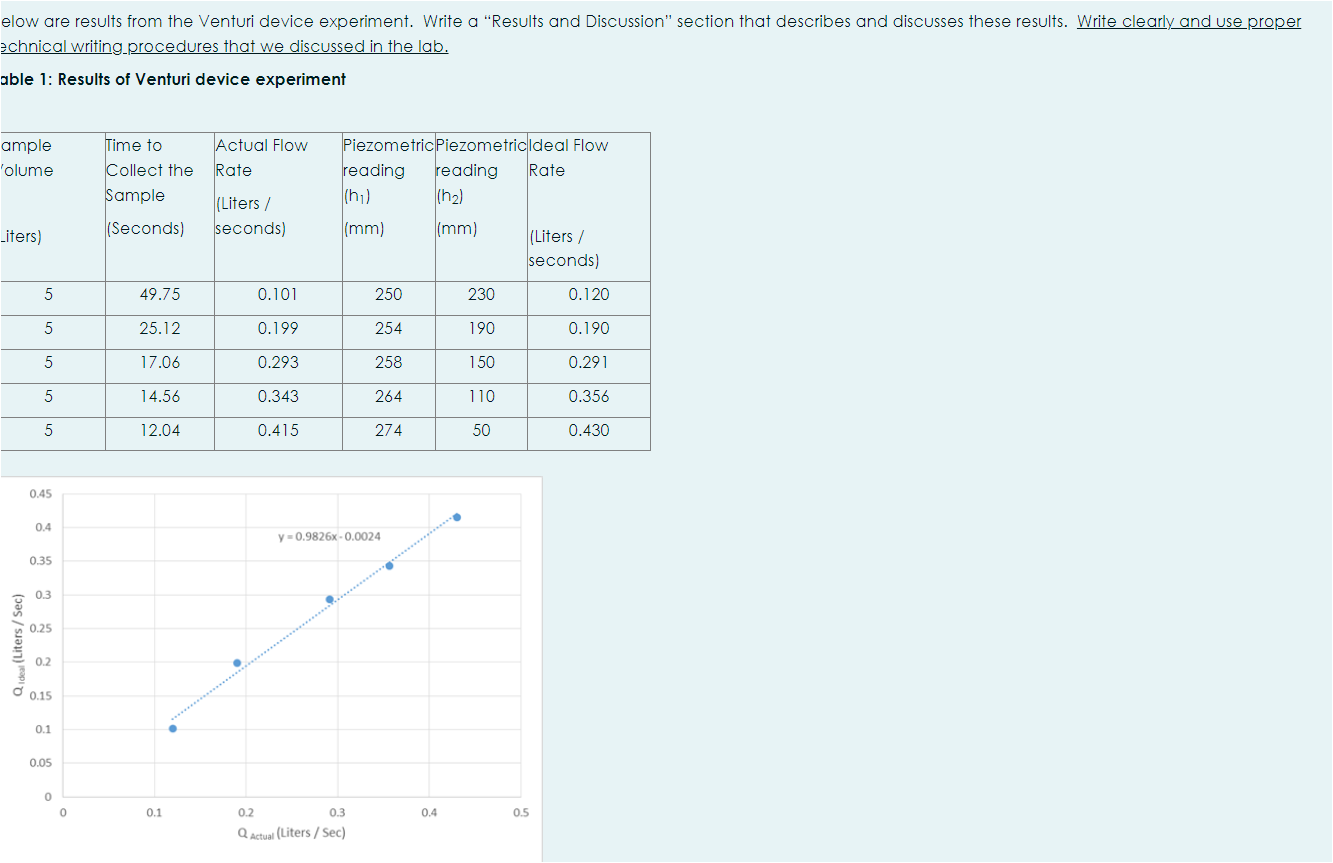The width and height of the screenshot is (1333, 863).
Task: Click the 0.25 label on the vertical axis
Action: [x=40, y=629]
